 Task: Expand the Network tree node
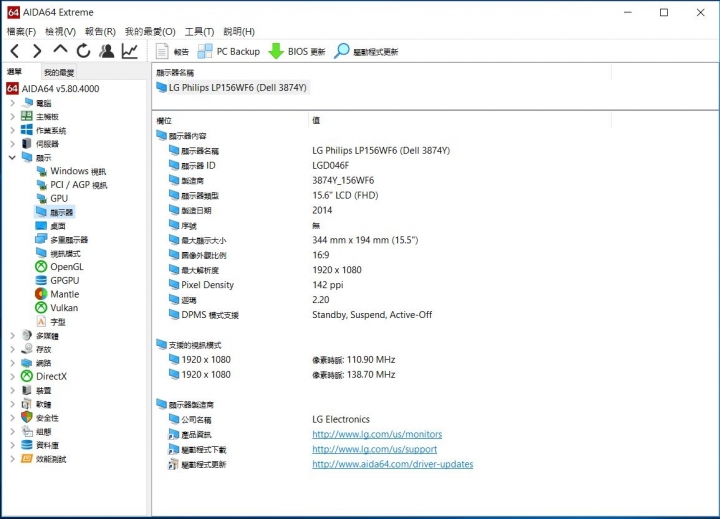pos(12,363)
